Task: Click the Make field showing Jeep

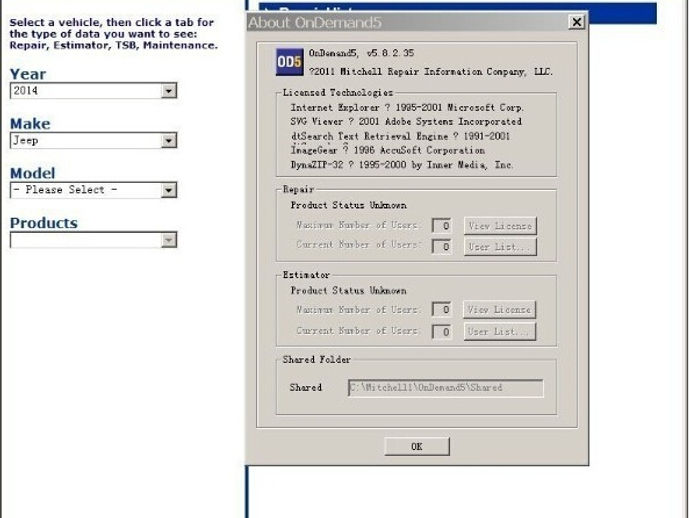Action: 93,140
